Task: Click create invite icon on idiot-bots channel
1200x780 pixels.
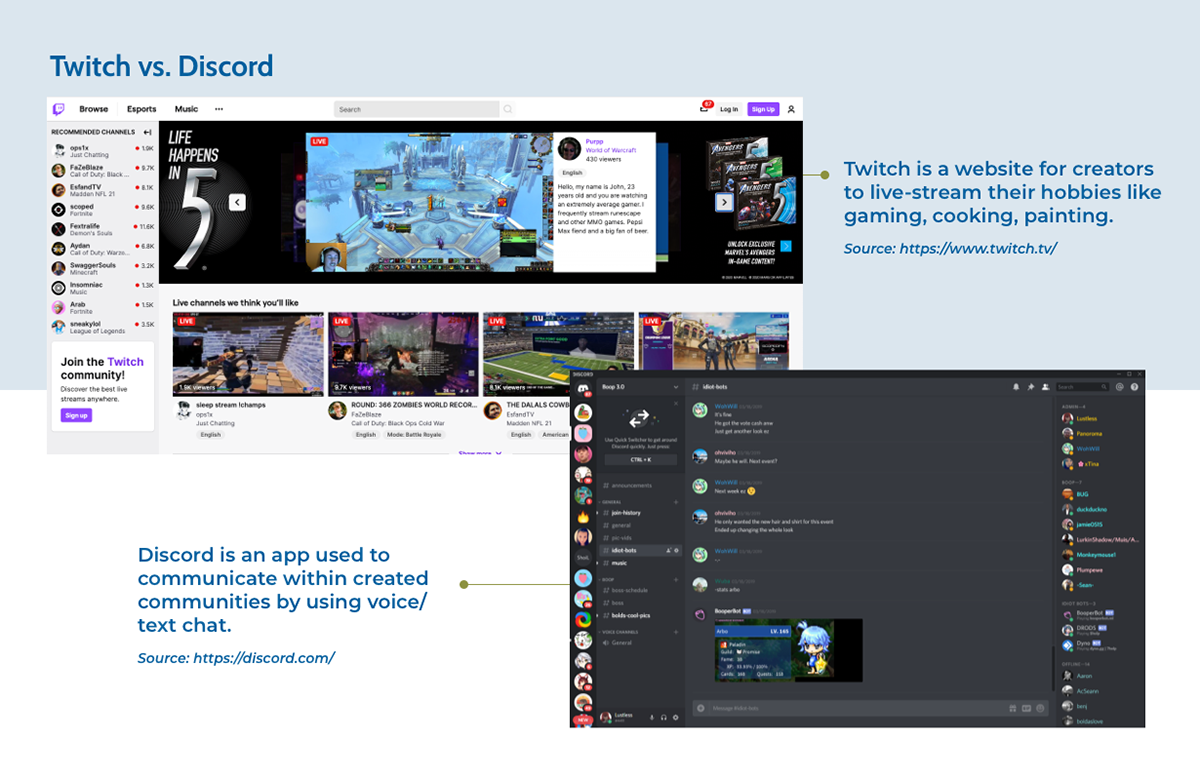Action: (x=668, y=550)
